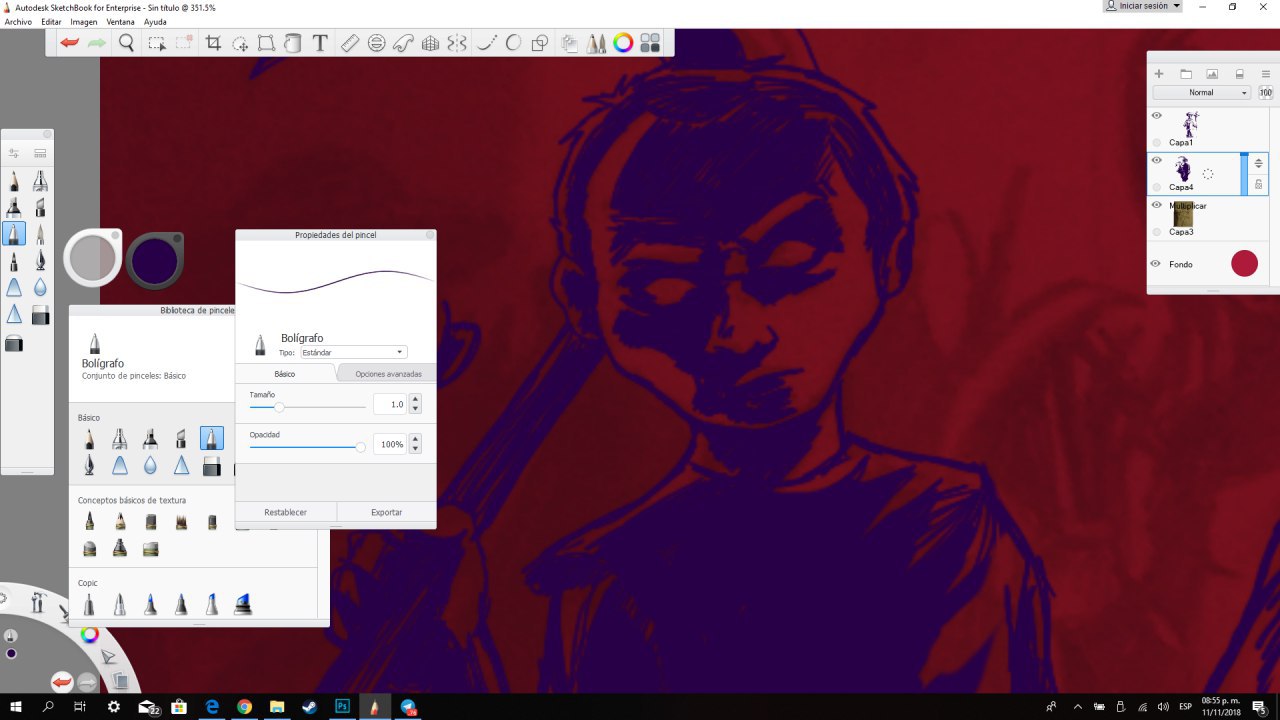
Task: Open the Draw Styles shapes tool
Action: point(540,43)
